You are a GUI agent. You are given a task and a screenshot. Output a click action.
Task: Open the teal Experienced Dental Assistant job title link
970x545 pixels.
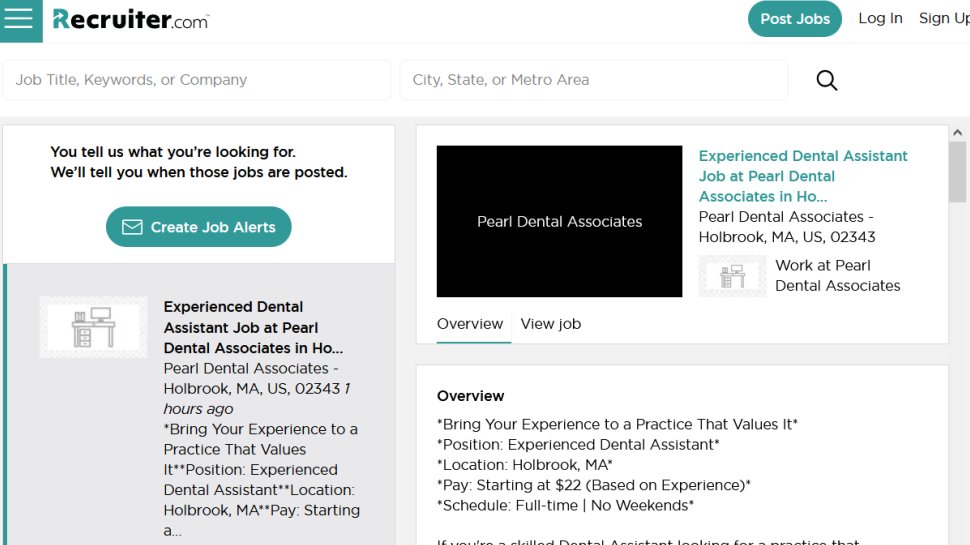(802, 176)
